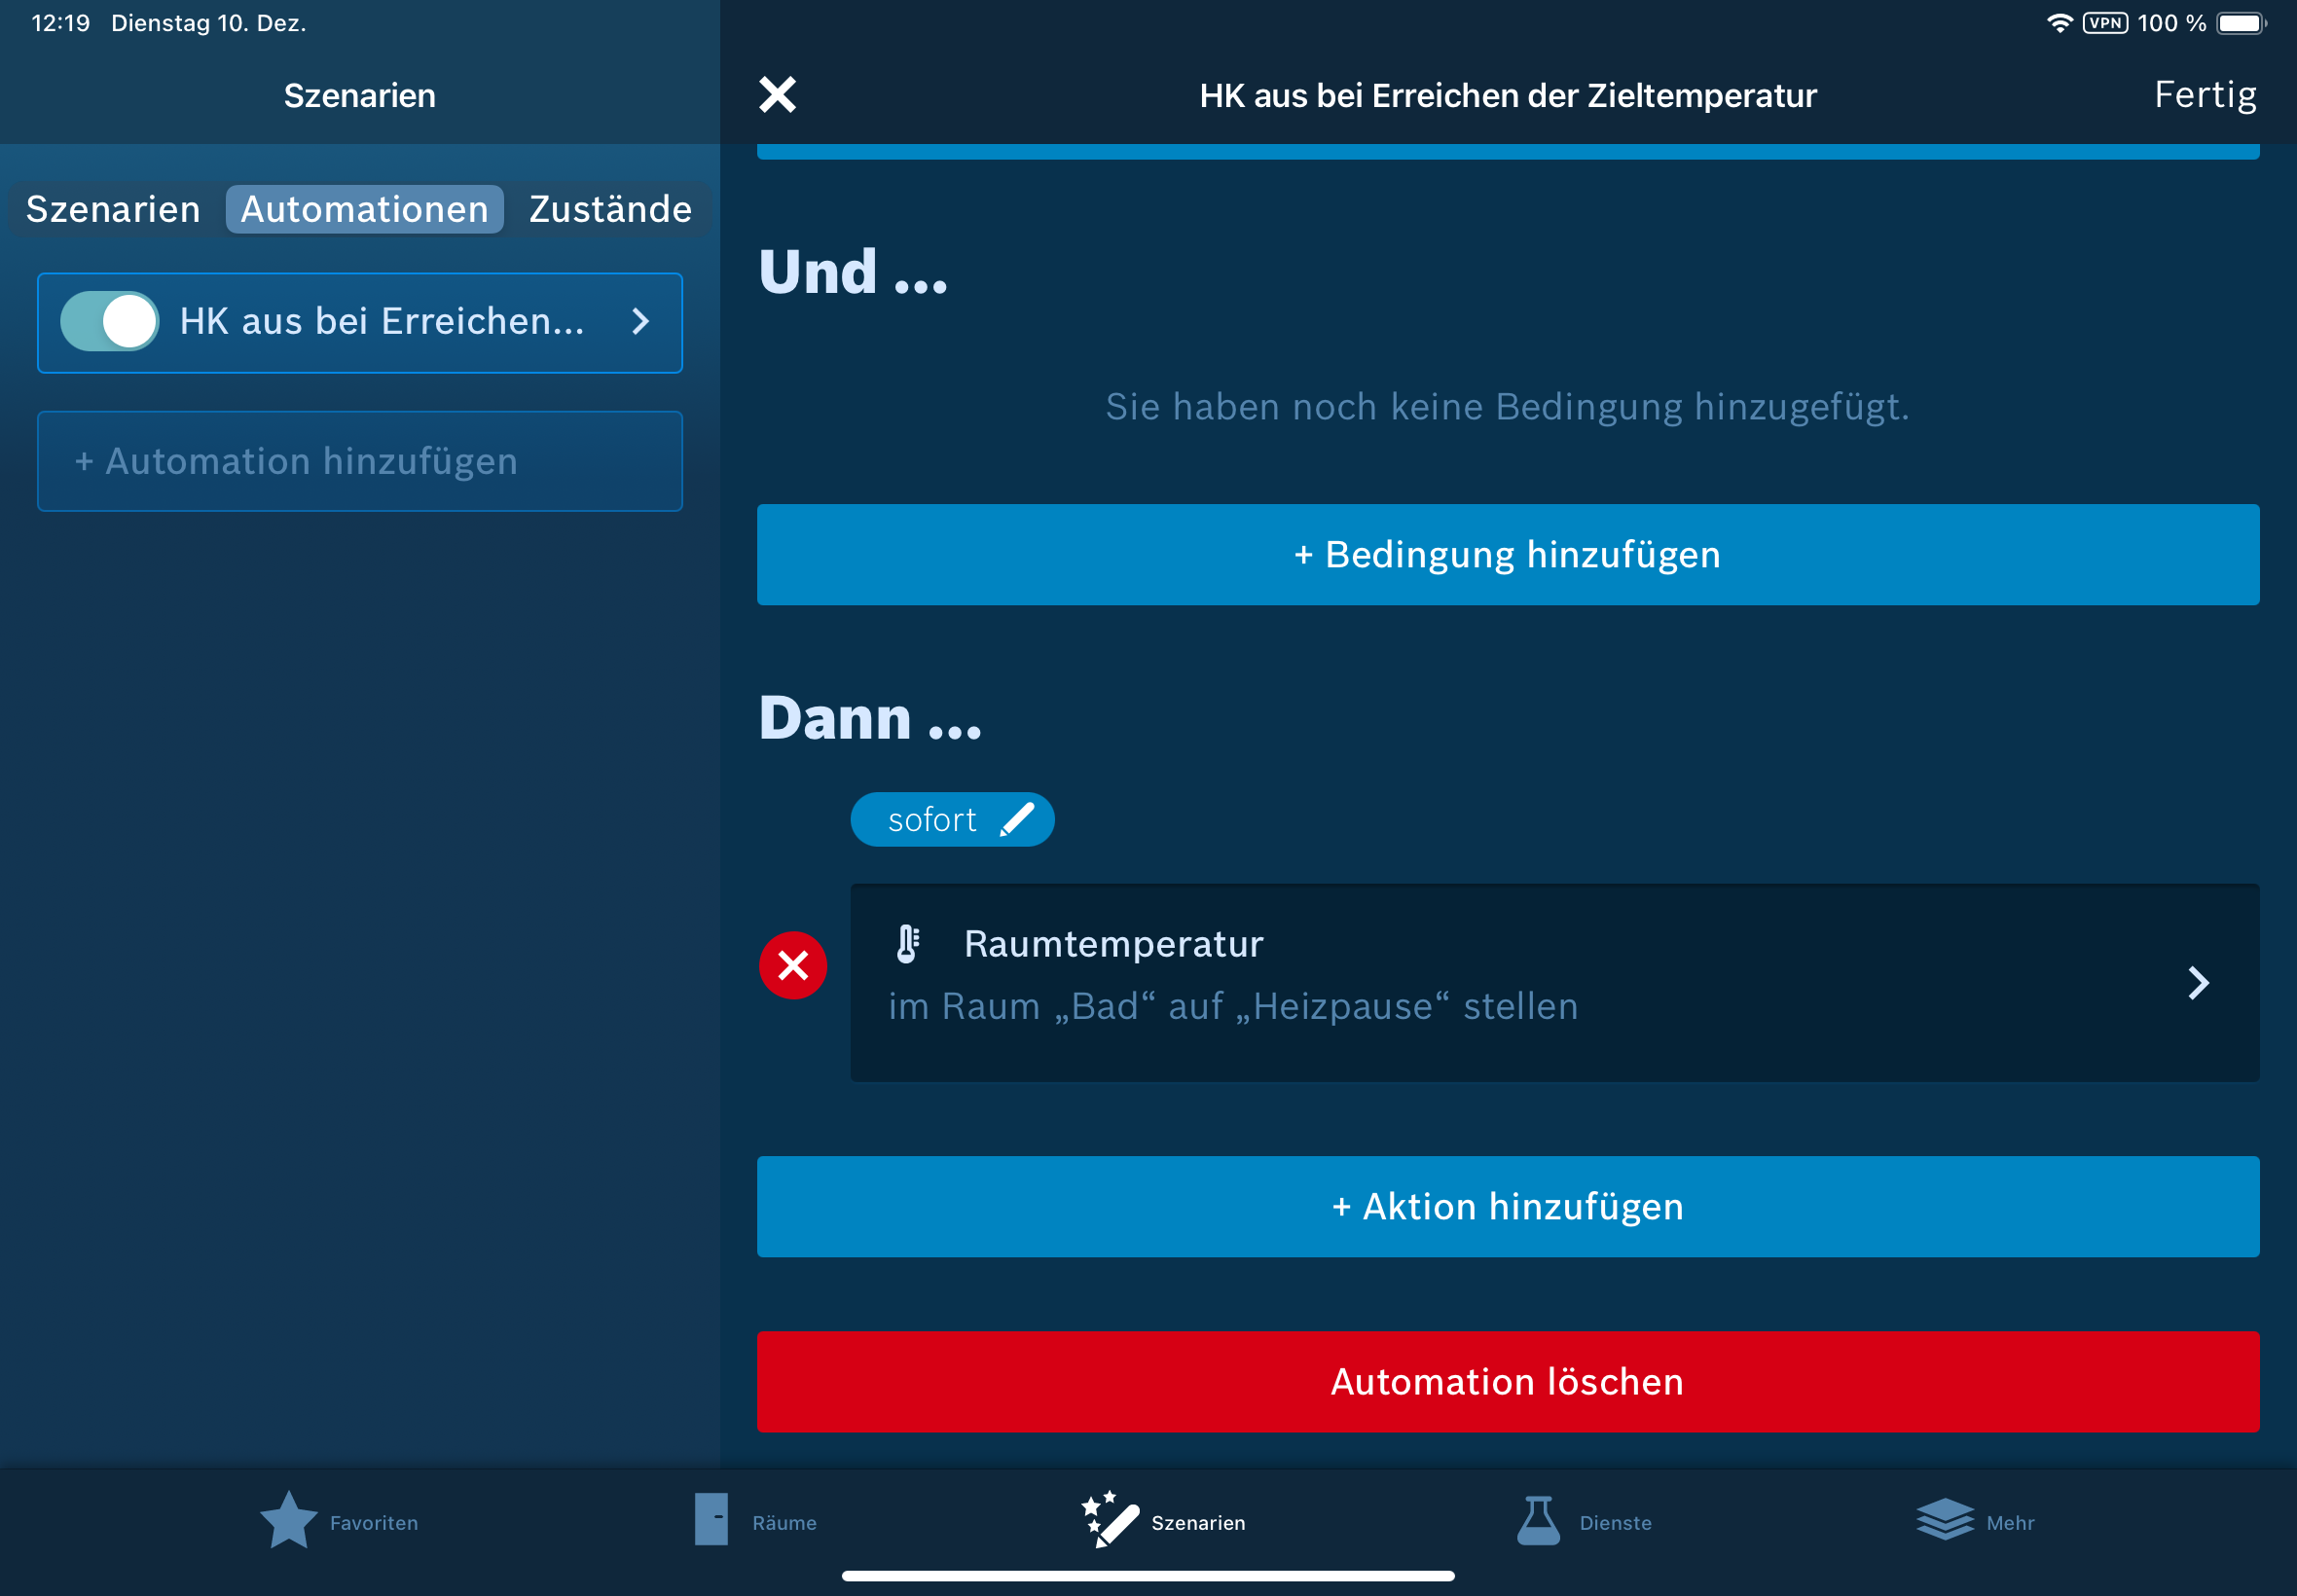Edit the sofort delay setting
Image resolution: width=2297 pixels, height=1596 pixels.
coord(932,819)
